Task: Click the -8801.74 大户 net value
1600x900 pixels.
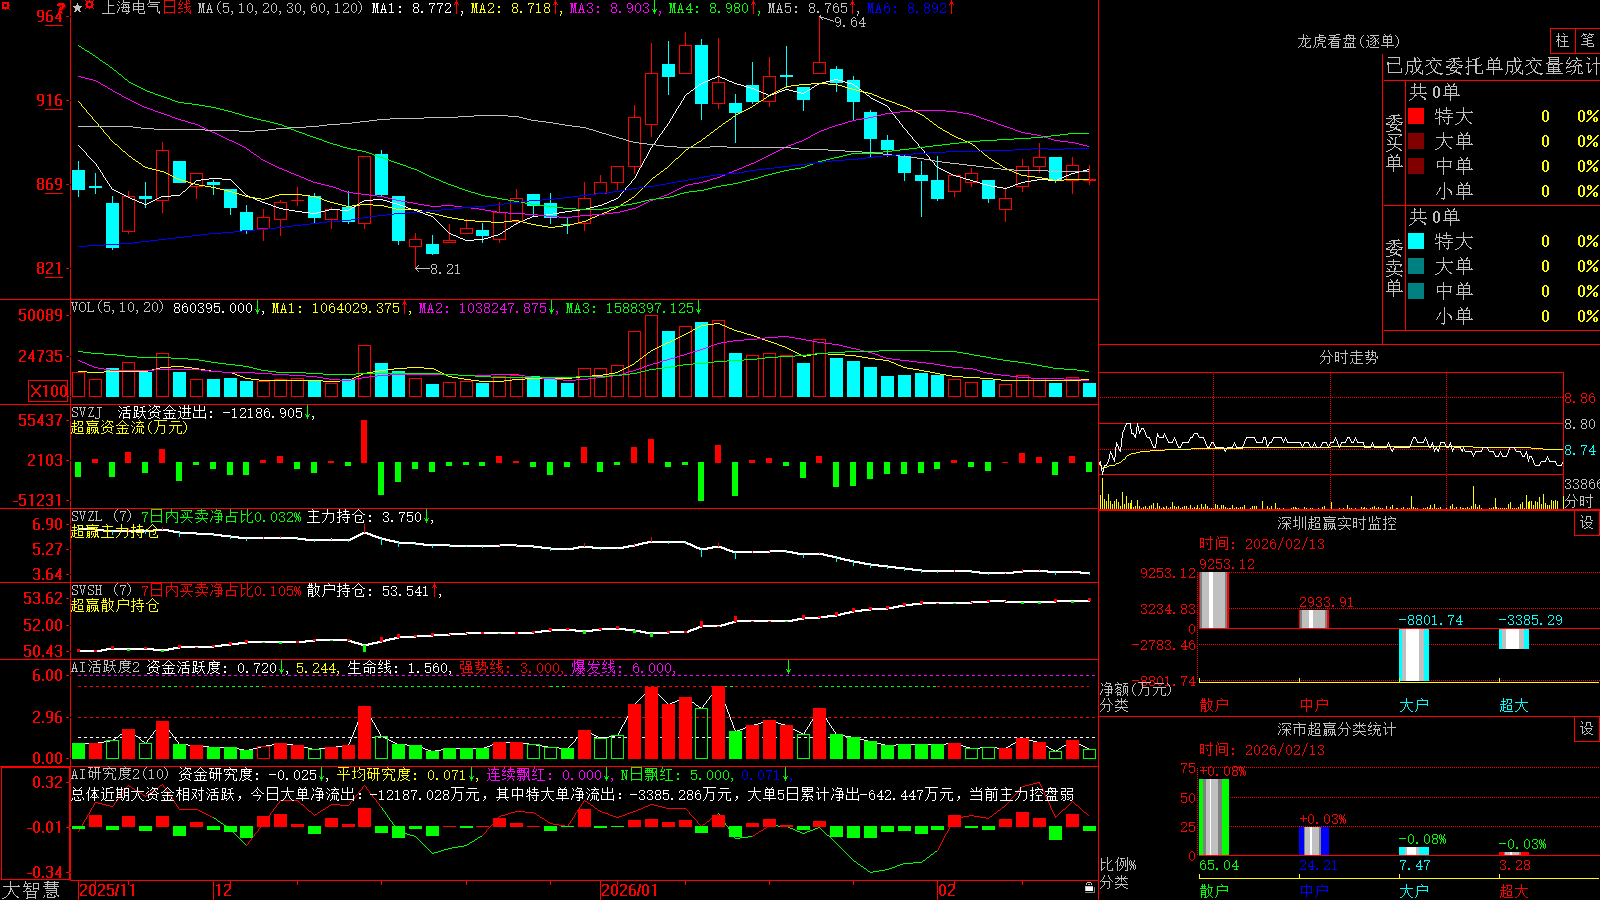Action: [1430, 620]
